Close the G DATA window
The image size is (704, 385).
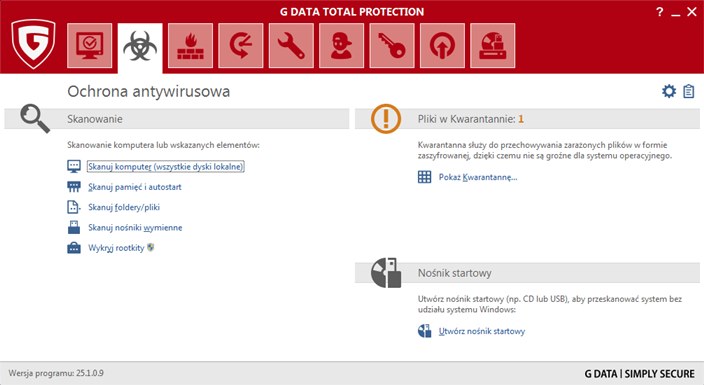[692, 12]
